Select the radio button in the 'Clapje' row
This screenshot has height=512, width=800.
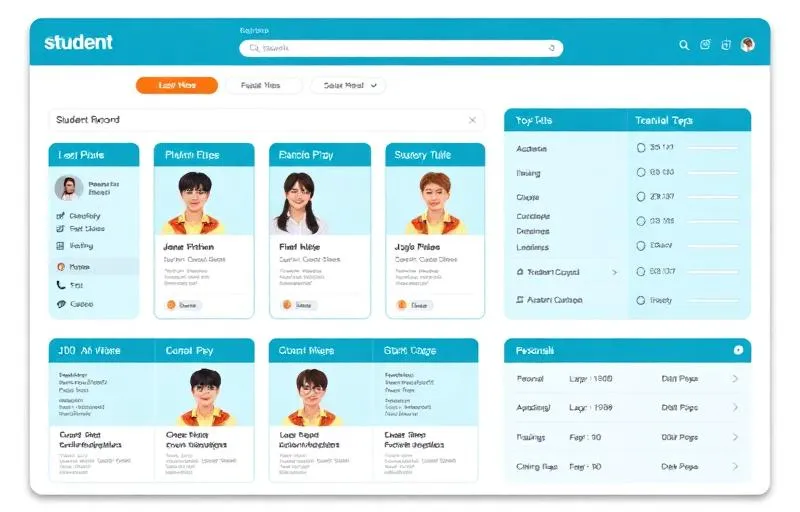tap(641, 196)
